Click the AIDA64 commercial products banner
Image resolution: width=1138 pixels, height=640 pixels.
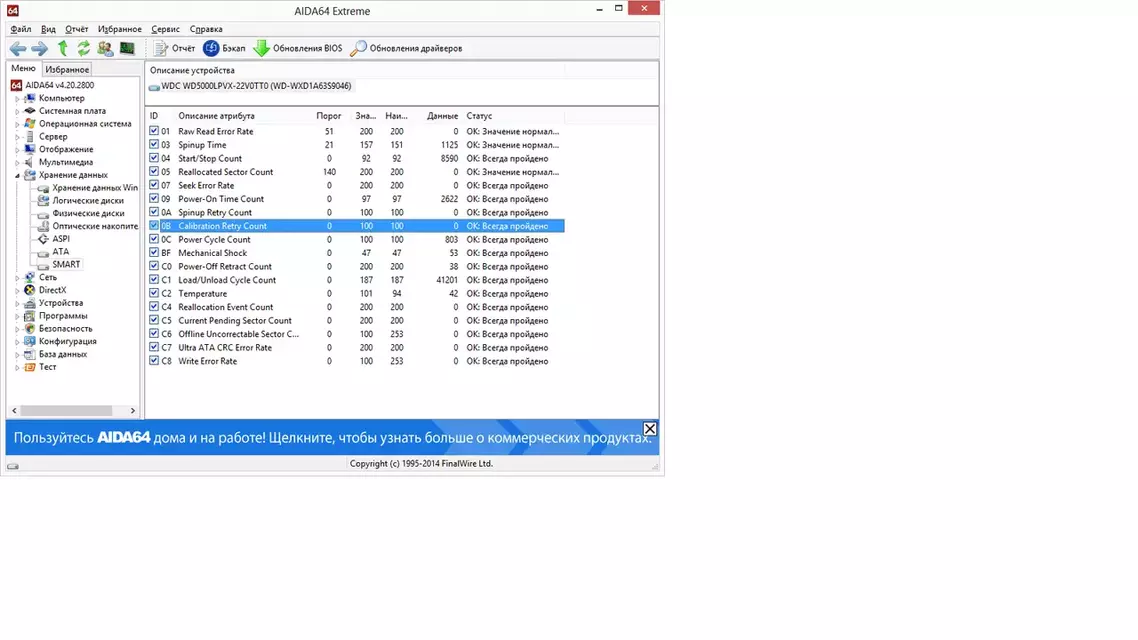click(332, 438)
